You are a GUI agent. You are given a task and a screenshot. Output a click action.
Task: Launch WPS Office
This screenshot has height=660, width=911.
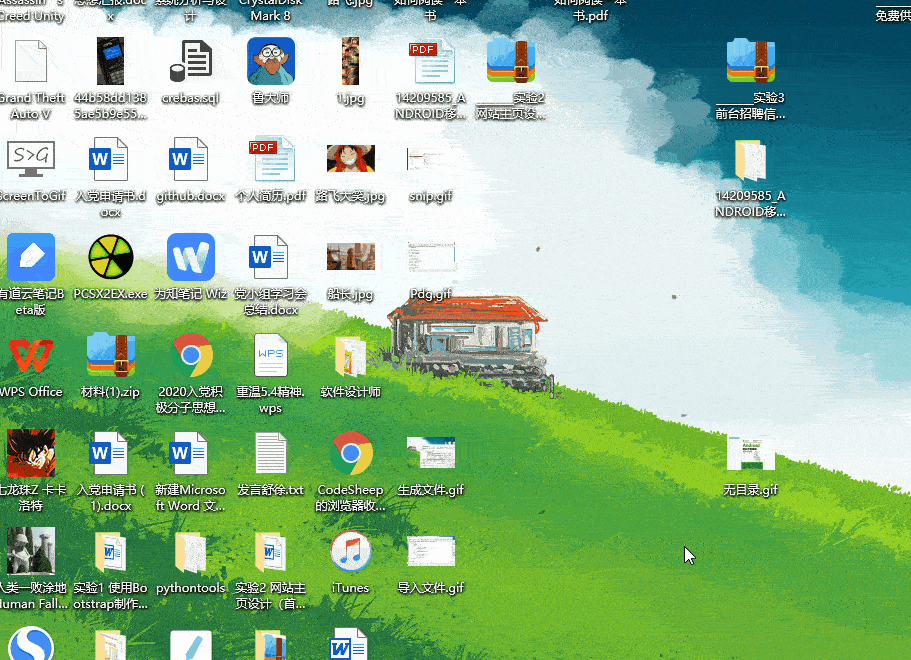pos(31,356)
